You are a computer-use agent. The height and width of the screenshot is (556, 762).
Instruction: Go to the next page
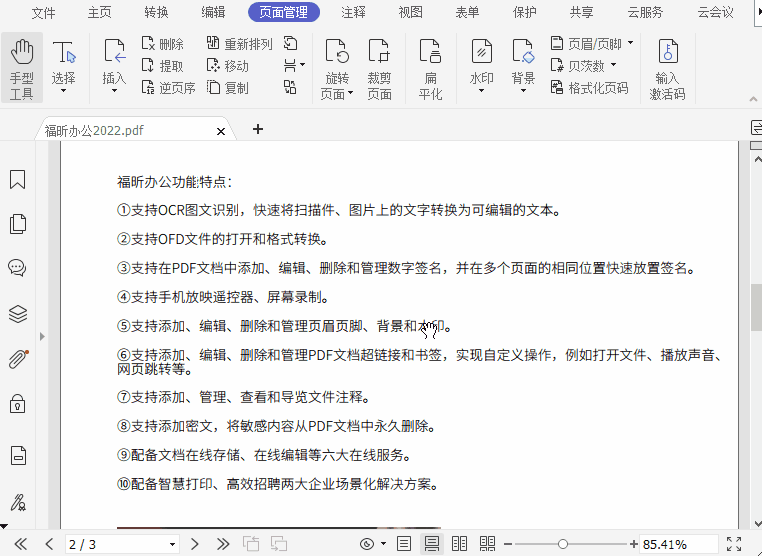[x=195, y=544]
